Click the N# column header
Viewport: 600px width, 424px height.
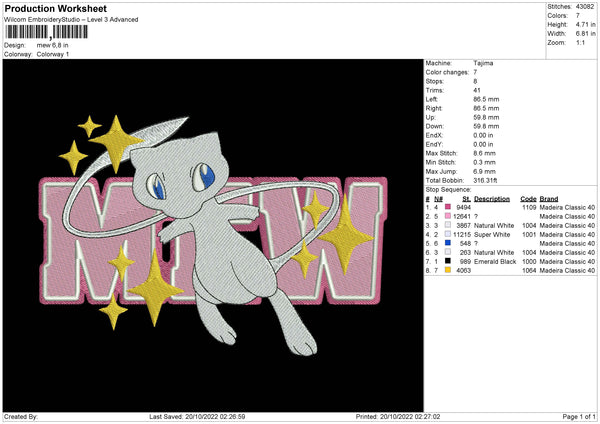click(x=438, y=199)
